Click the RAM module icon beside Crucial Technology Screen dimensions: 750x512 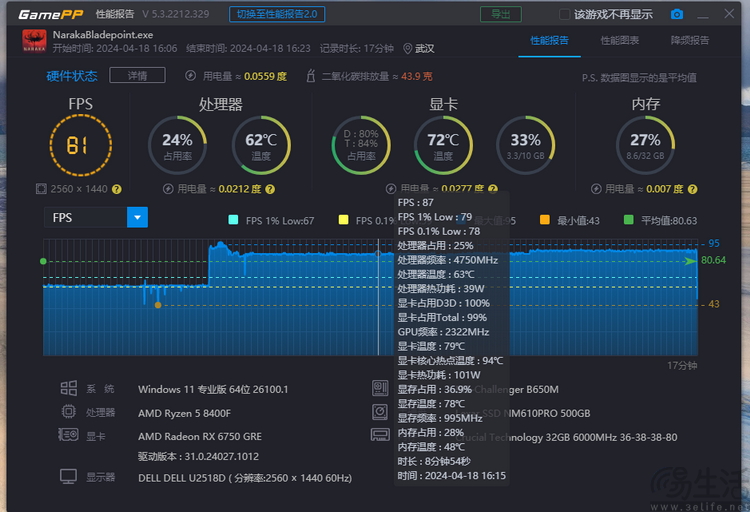[380, 434]
